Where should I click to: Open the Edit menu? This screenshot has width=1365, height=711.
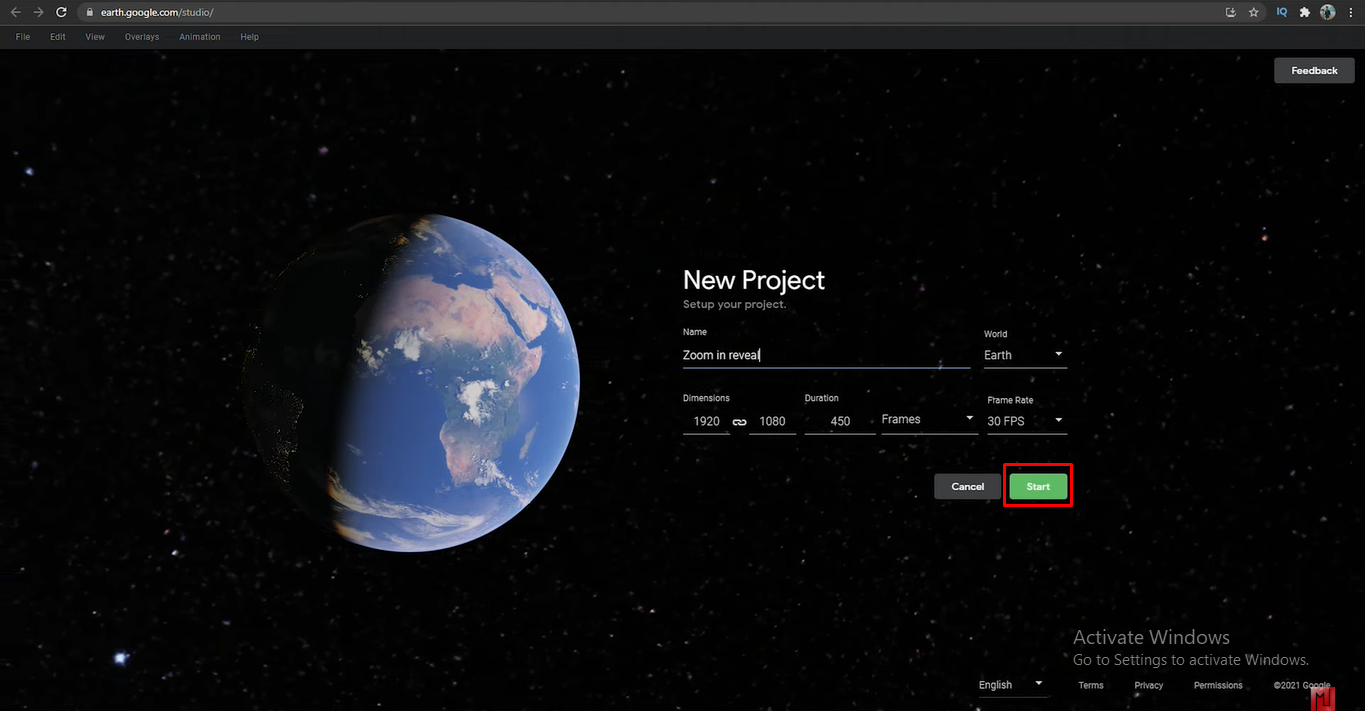[58, 37]
